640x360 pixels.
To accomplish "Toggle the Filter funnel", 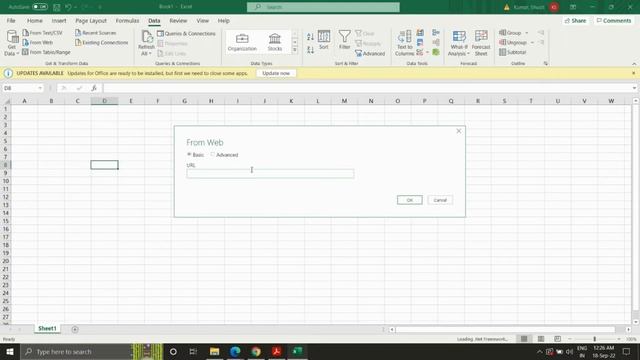I will (x=344, y=40).
